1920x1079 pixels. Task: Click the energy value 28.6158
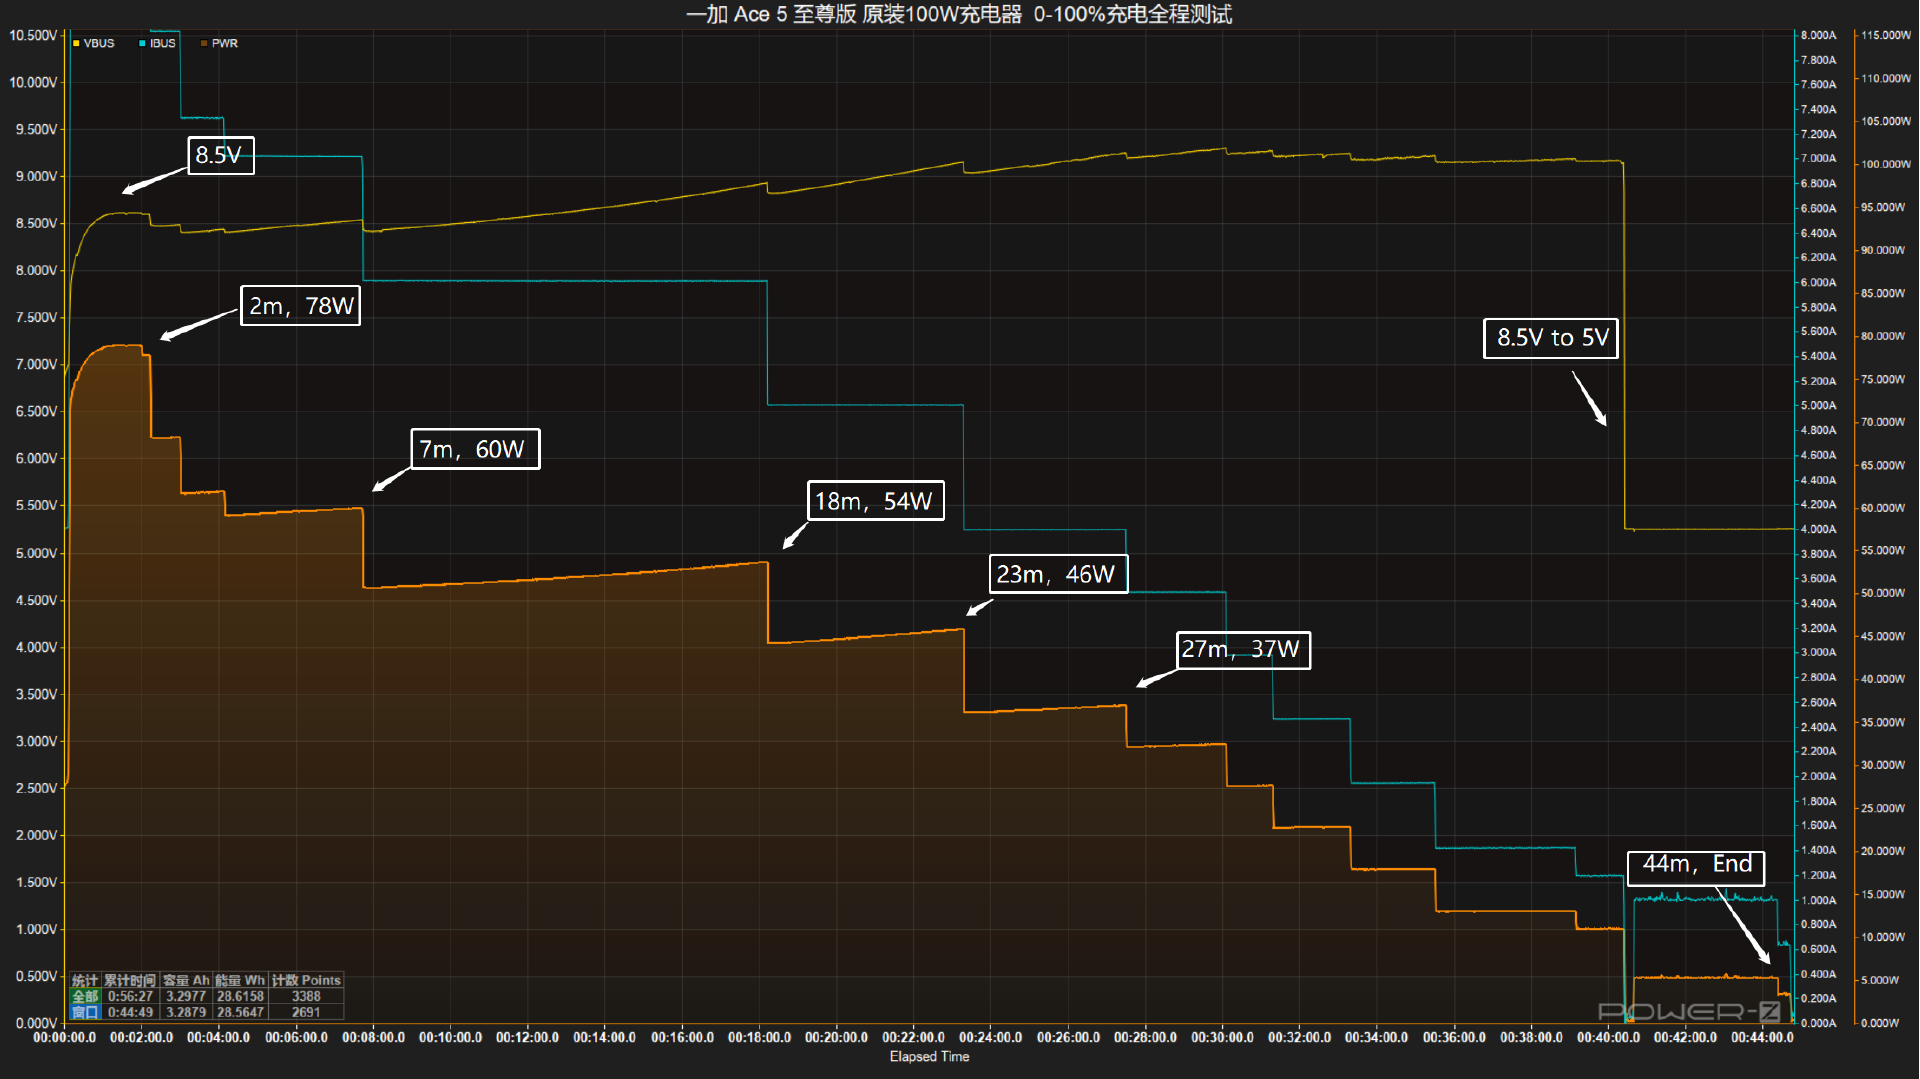[x=240, y=996]
